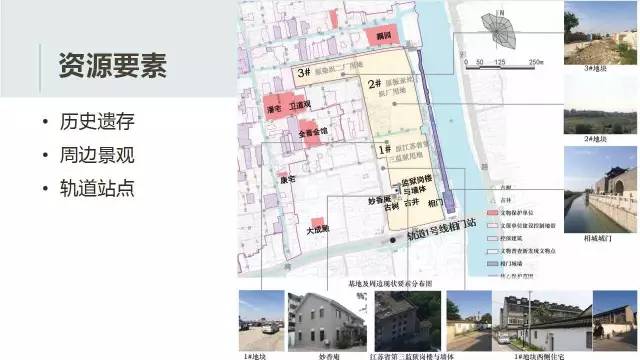Click the red 全晋会馆 building on map

310,133
